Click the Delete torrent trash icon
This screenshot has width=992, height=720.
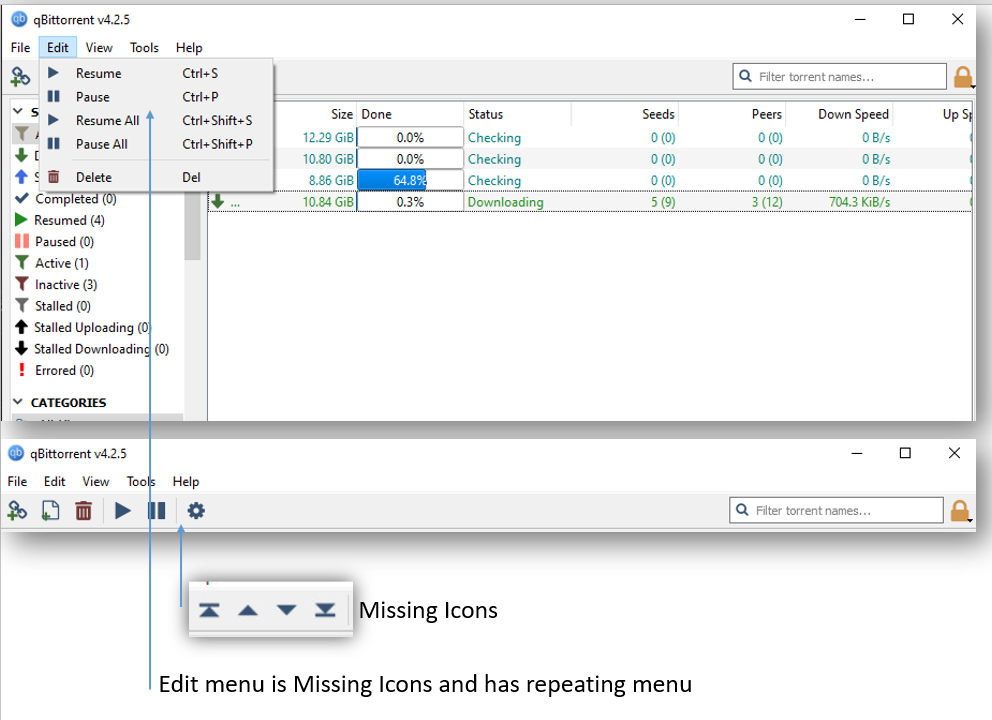click(x=83, y=511)
